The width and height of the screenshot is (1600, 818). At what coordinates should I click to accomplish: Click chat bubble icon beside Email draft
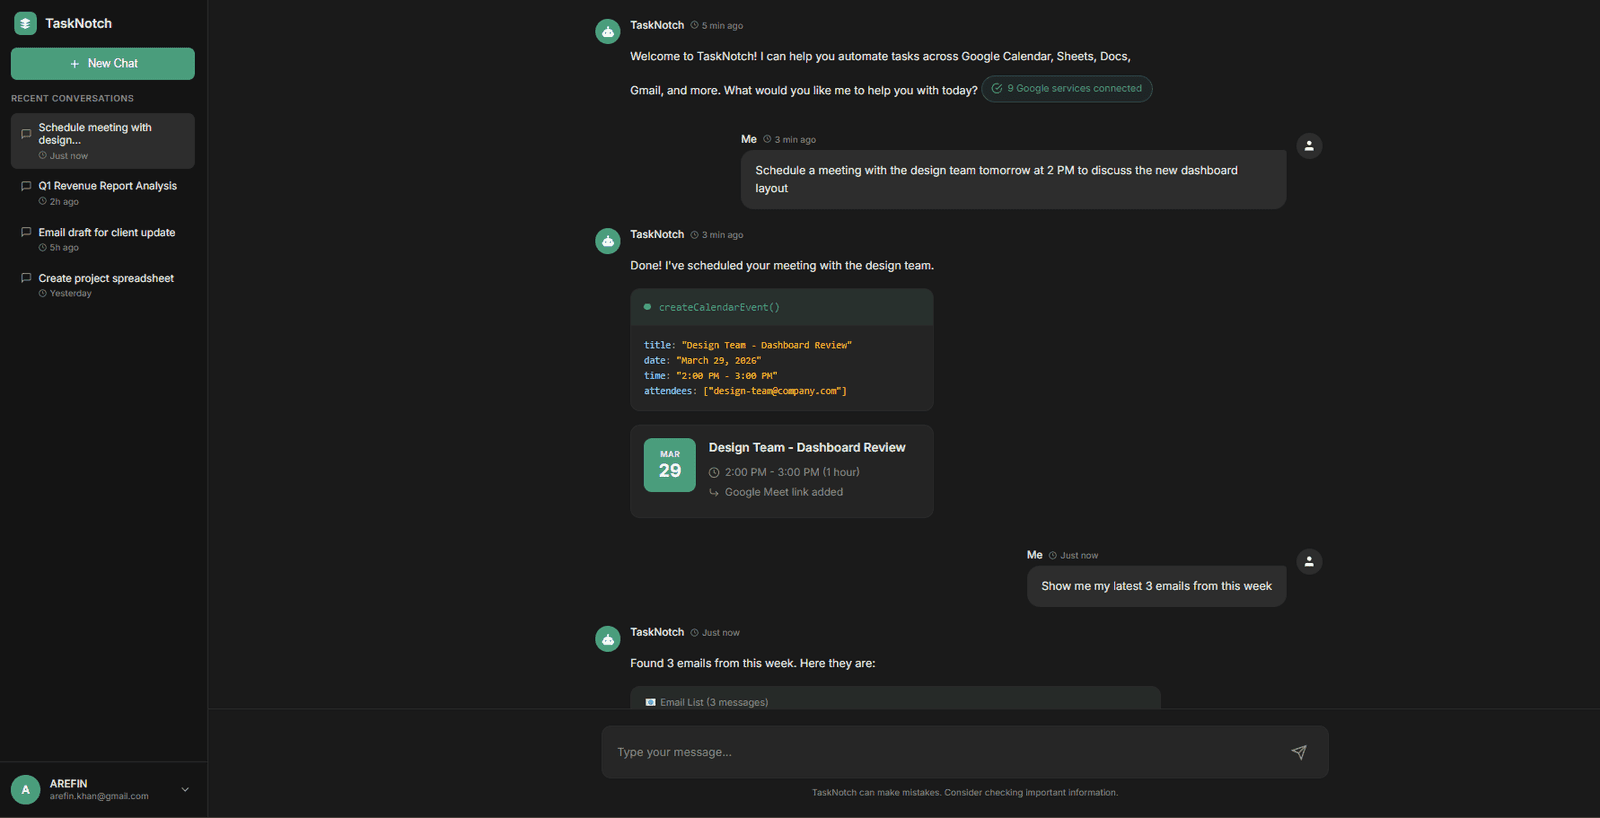point(26,232)
